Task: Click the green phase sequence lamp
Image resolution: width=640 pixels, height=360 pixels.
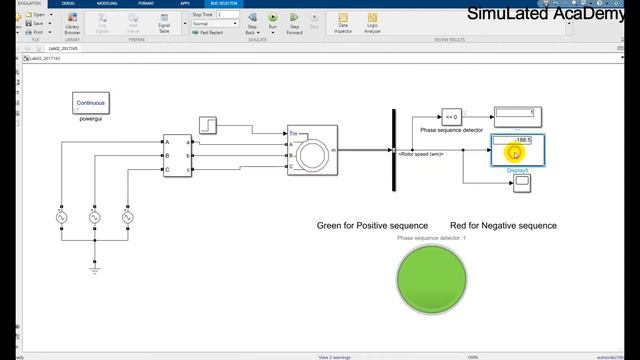Action: [432, 279]
